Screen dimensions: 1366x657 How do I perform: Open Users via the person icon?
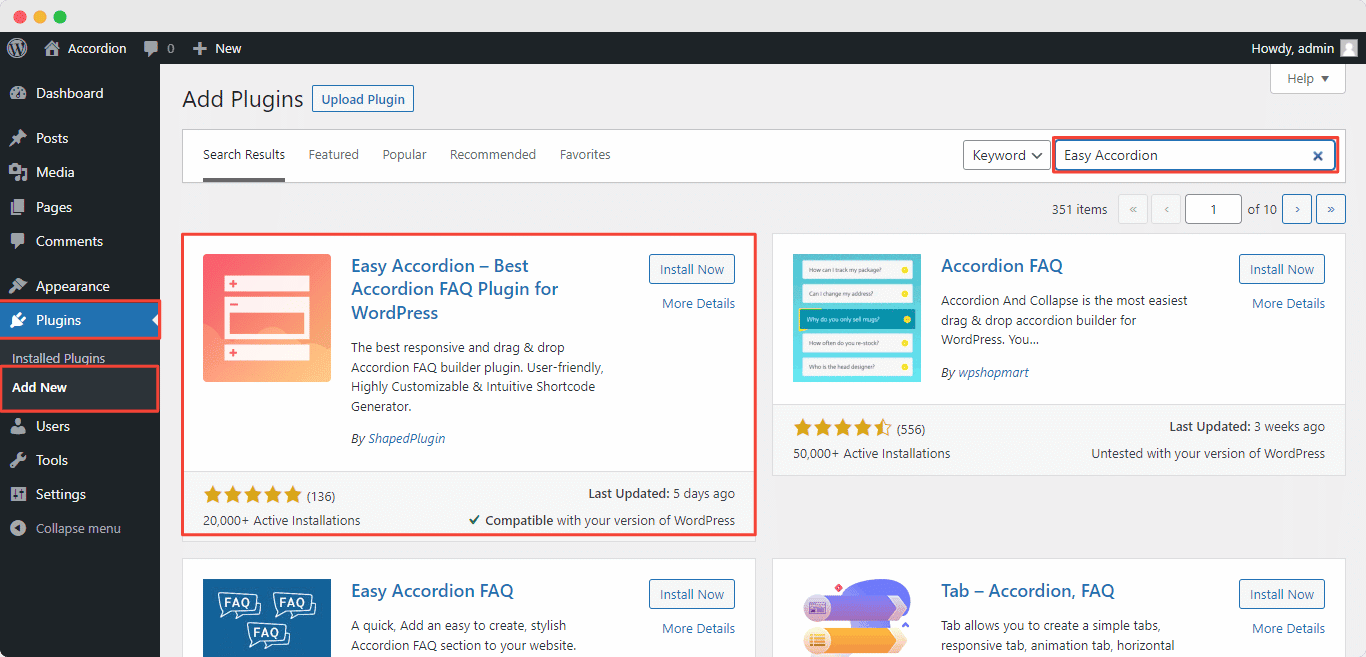pos(22,426)
